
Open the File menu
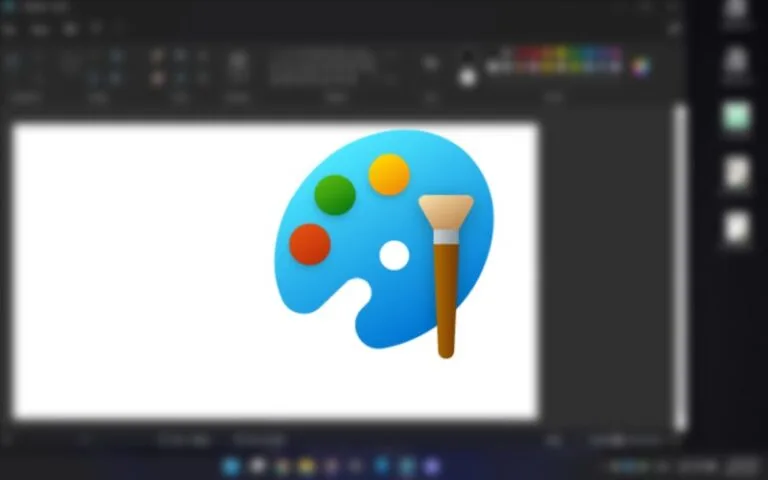click(9, 29)
